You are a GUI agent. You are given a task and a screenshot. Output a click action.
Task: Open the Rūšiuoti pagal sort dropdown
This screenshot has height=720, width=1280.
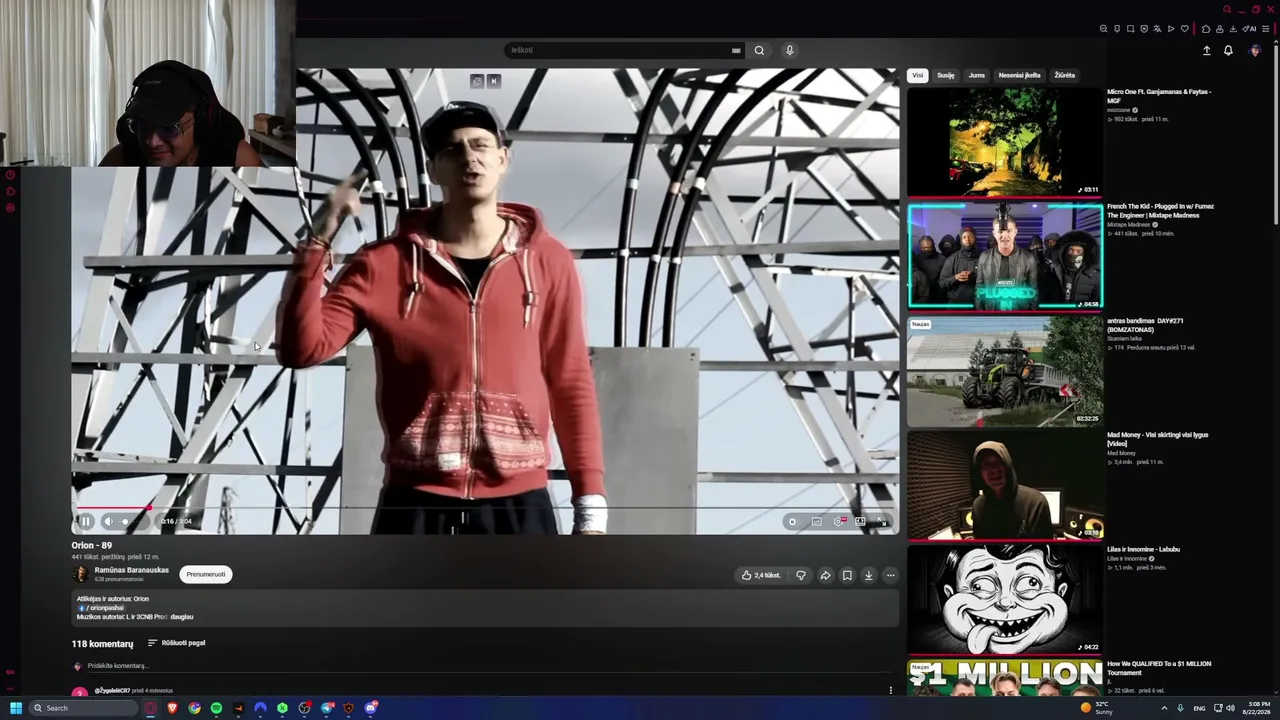click(176, 643)
